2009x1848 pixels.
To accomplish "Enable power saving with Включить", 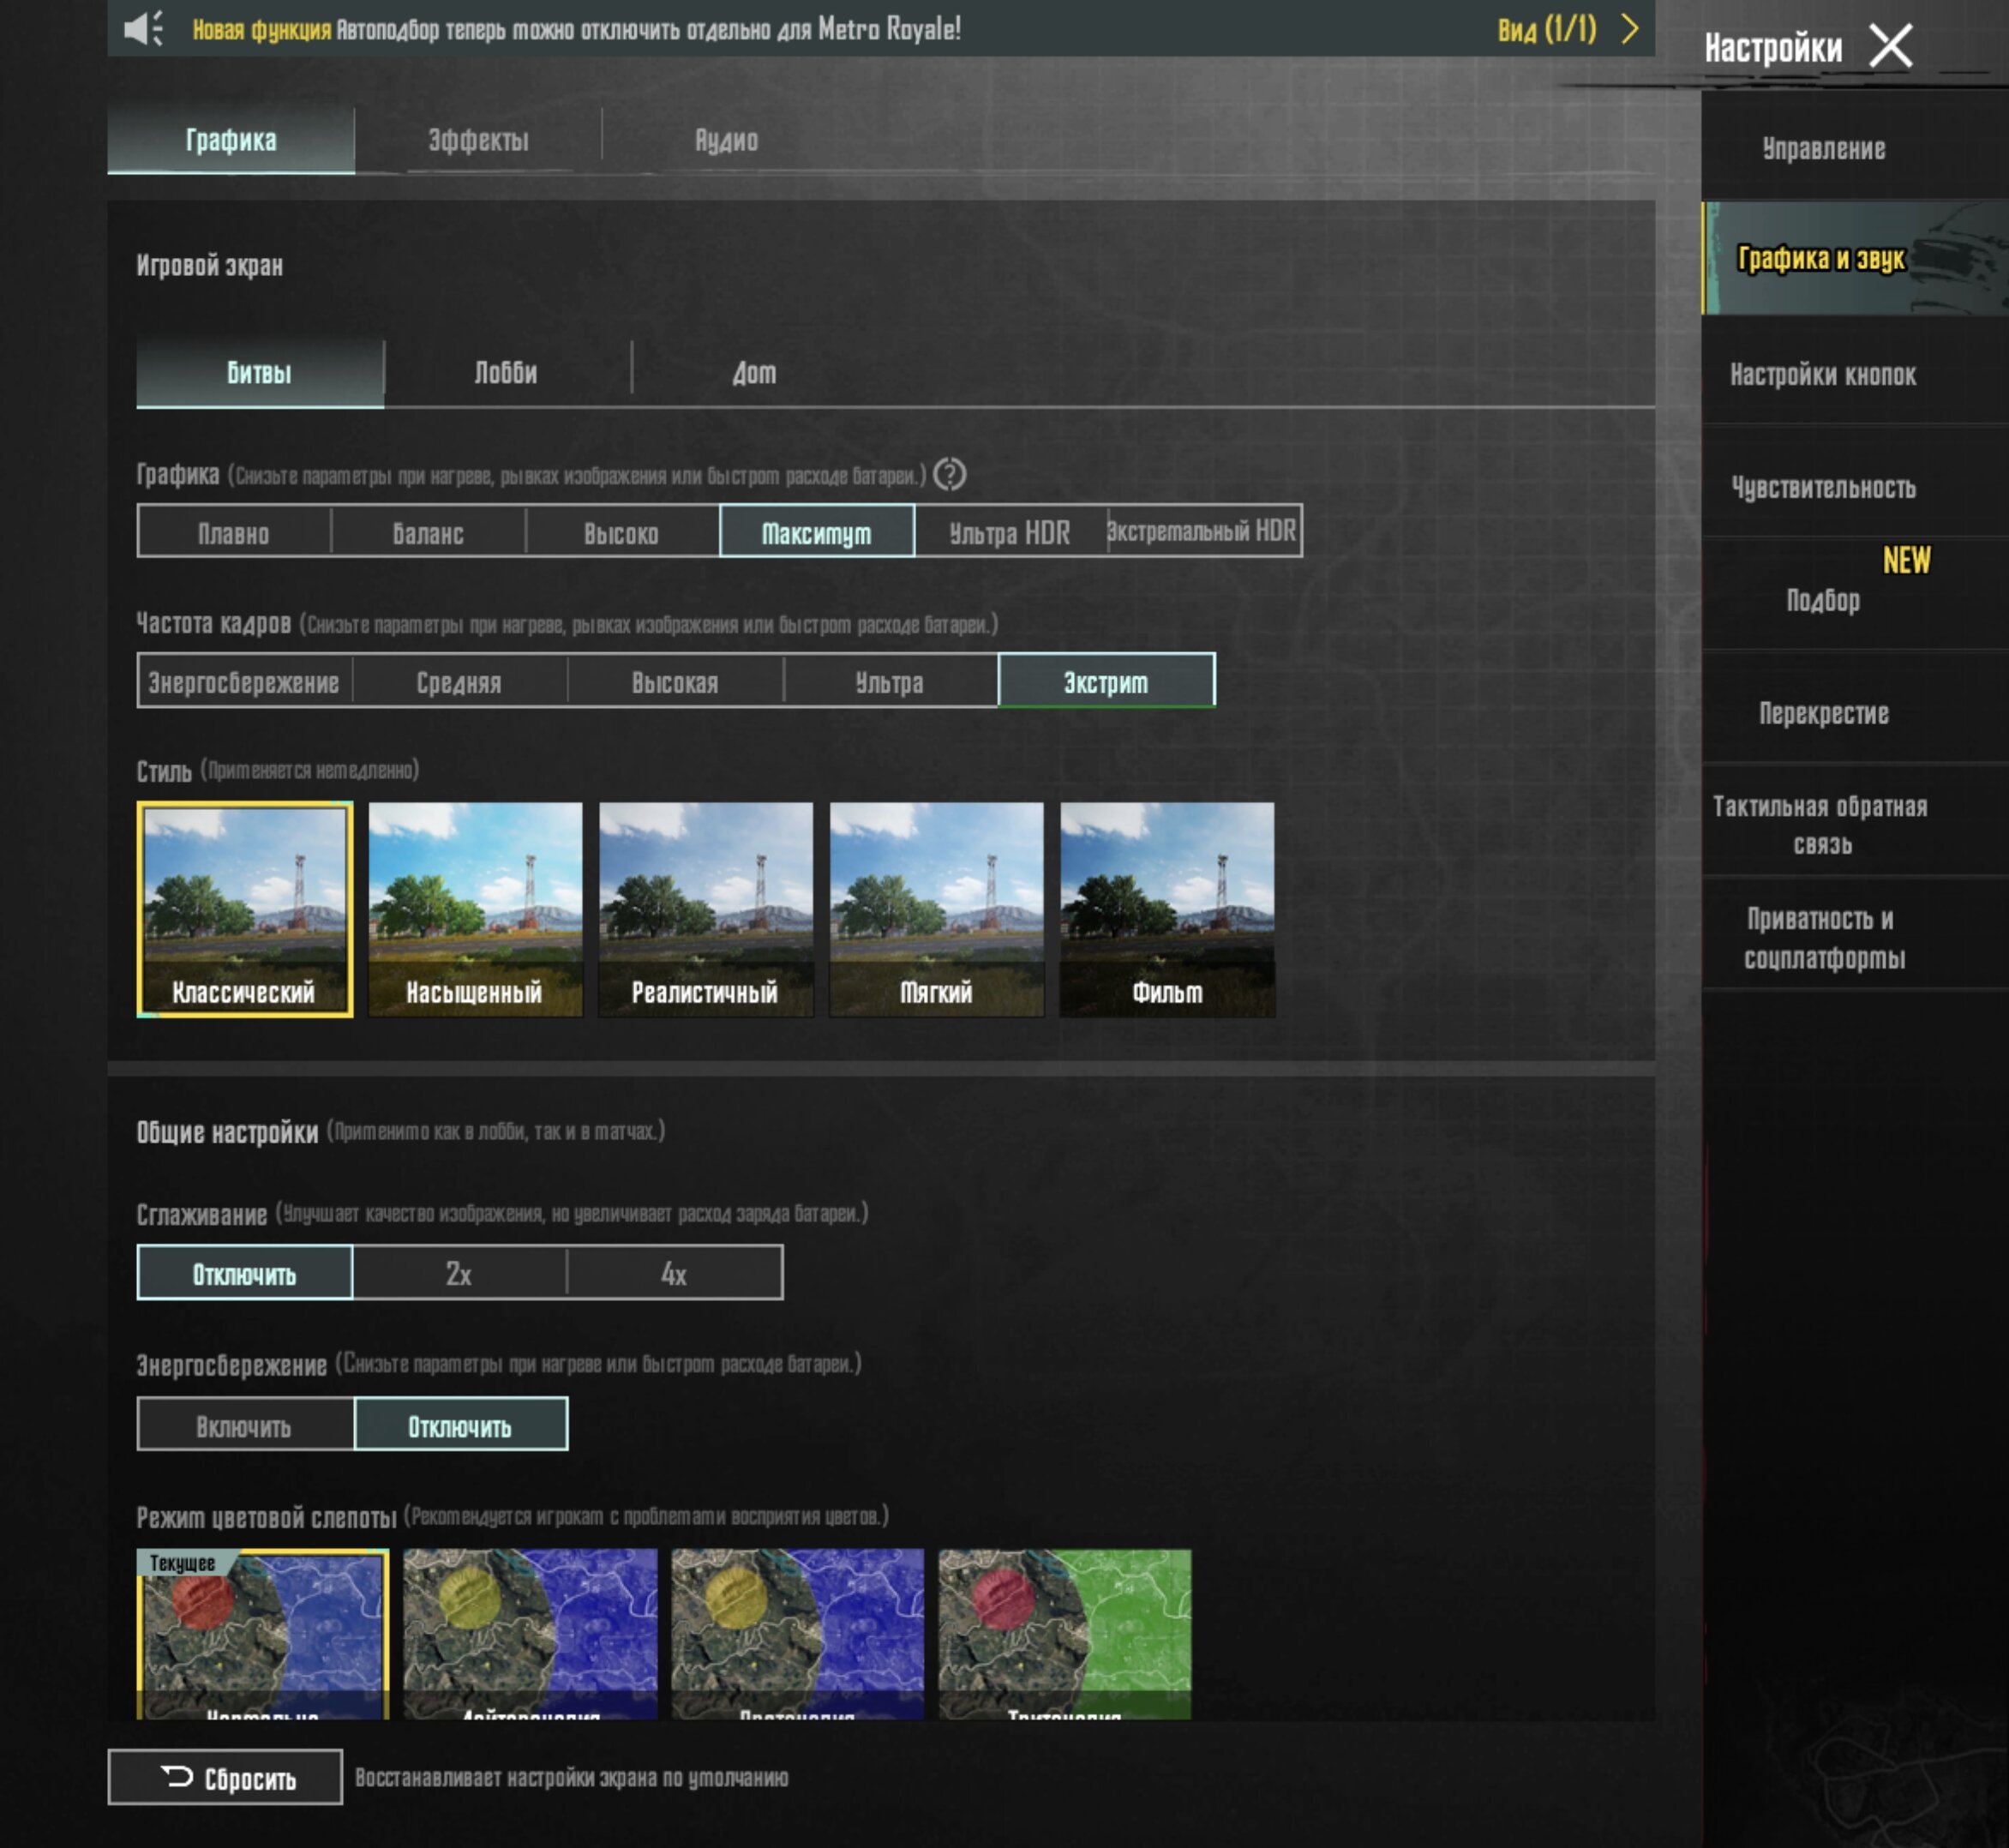I will (245, 1425).
